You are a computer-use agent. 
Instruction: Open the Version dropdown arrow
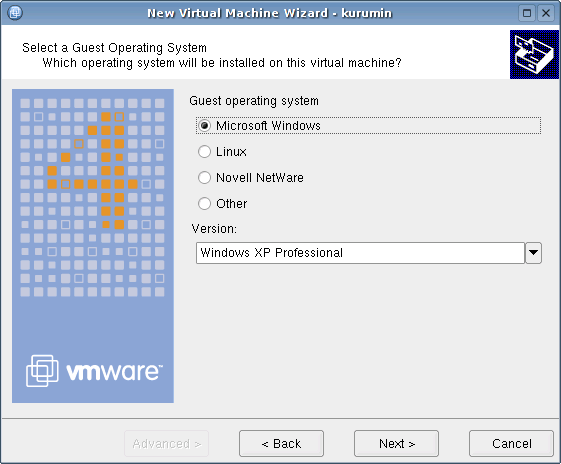pyautogui.click(x=533, y=253)
